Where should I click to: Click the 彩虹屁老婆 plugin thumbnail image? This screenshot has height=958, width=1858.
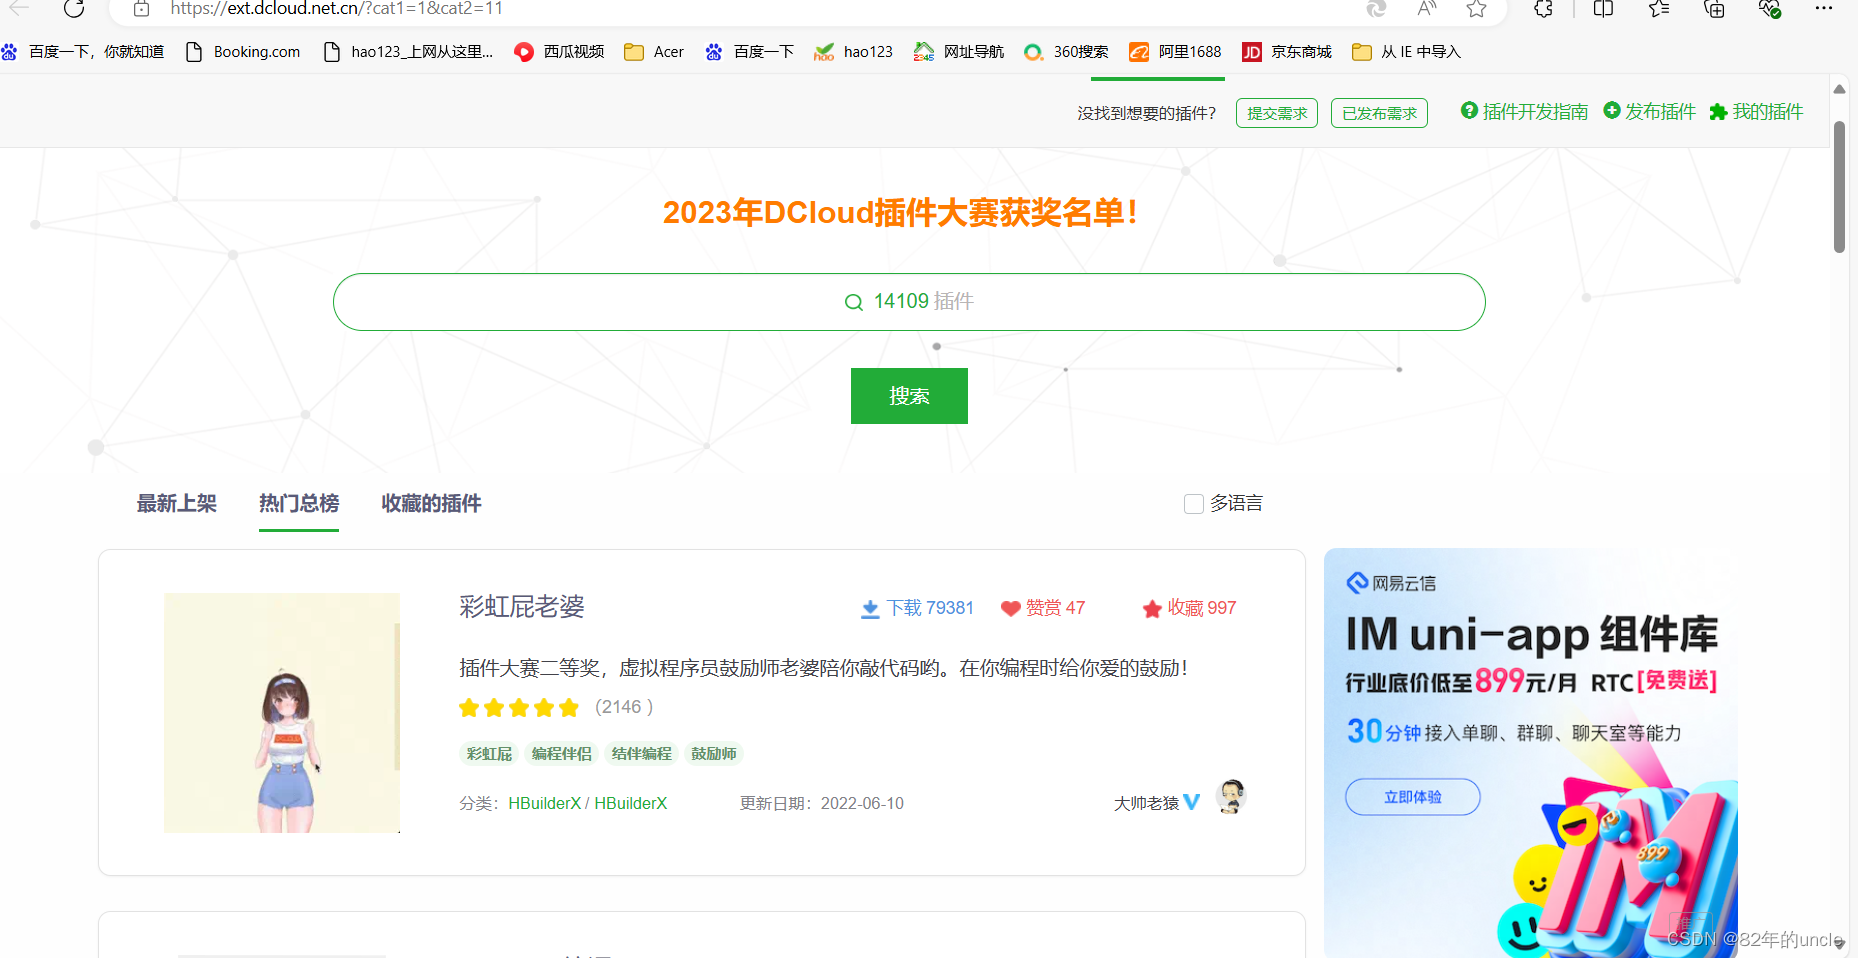click(281, 713)
